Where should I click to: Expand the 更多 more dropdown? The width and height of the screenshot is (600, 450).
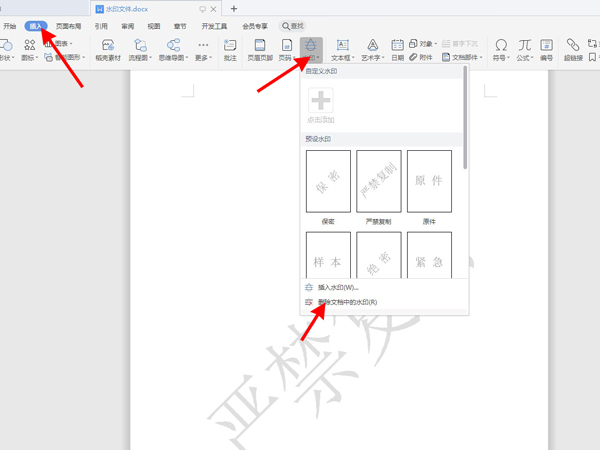tap(203, 50)
